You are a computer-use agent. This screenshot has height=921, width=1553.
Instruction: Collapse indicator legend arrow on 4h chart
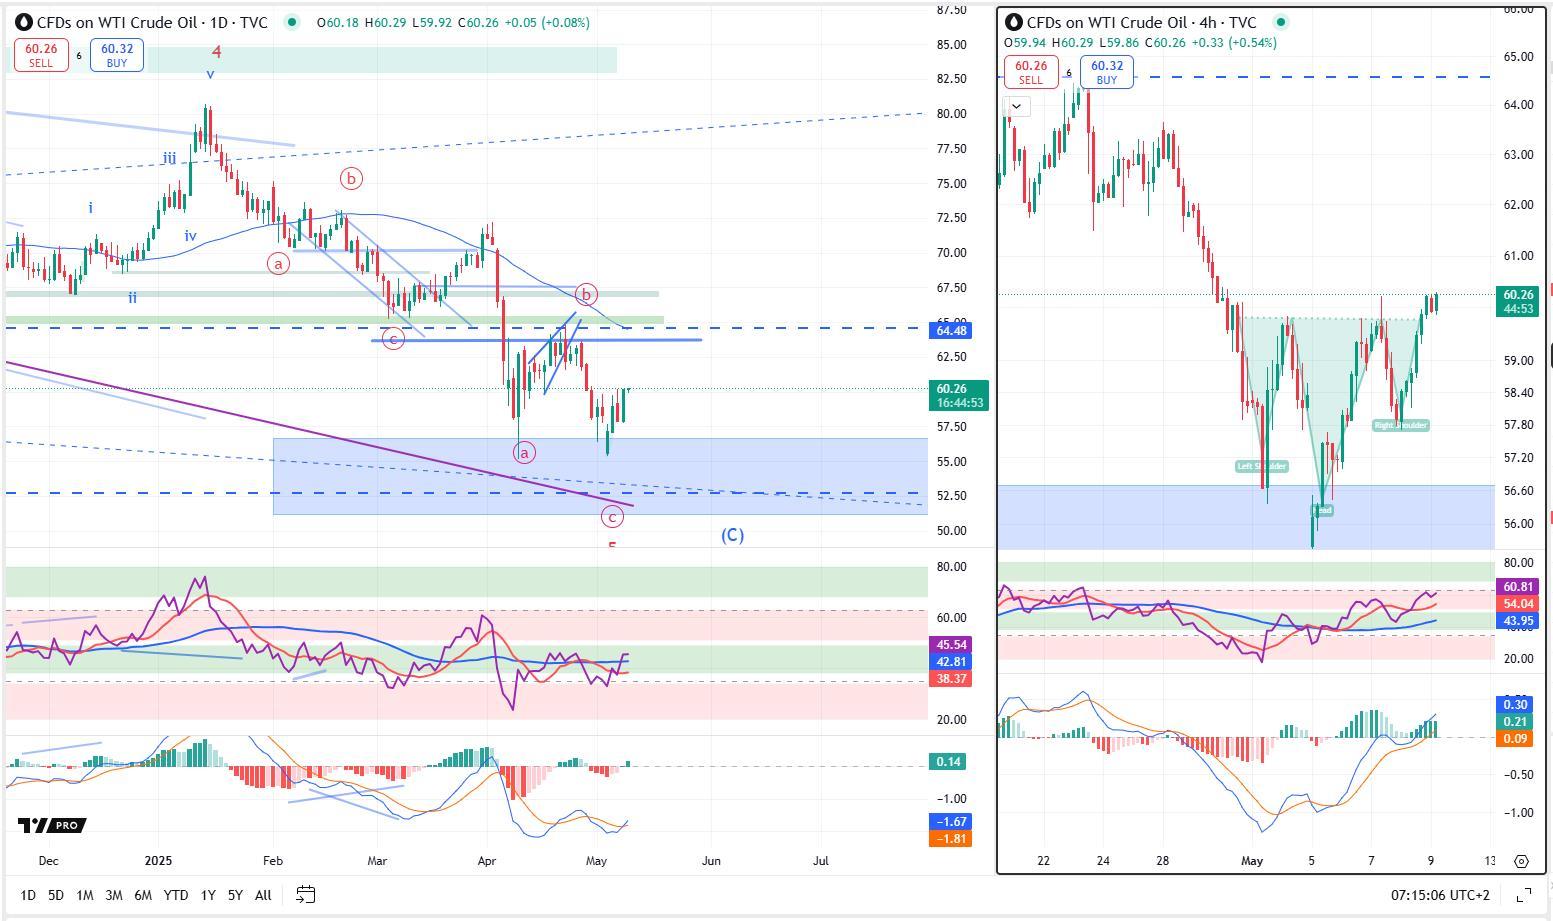pos(1016,105)
